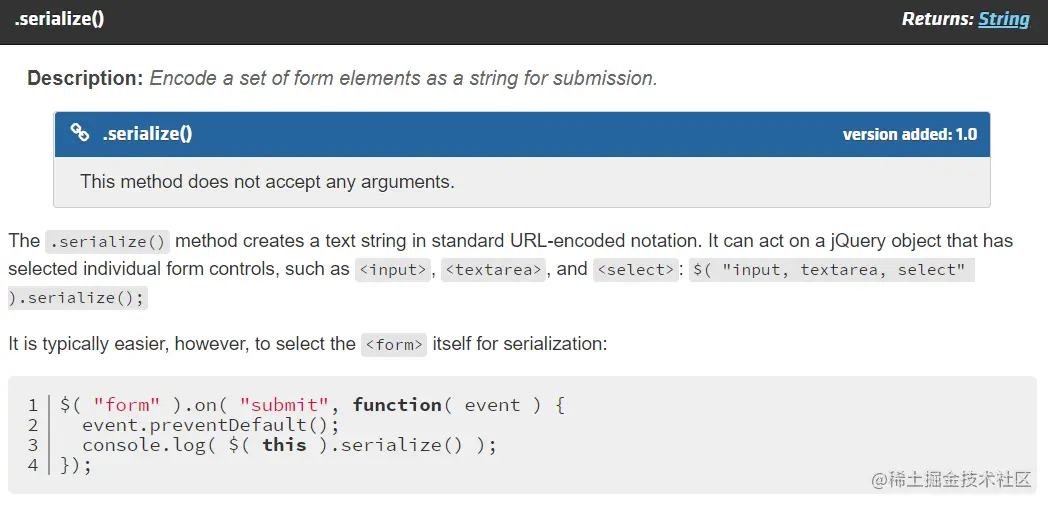
Task: Open the String return type link
Action: (x=1004, y=19)
